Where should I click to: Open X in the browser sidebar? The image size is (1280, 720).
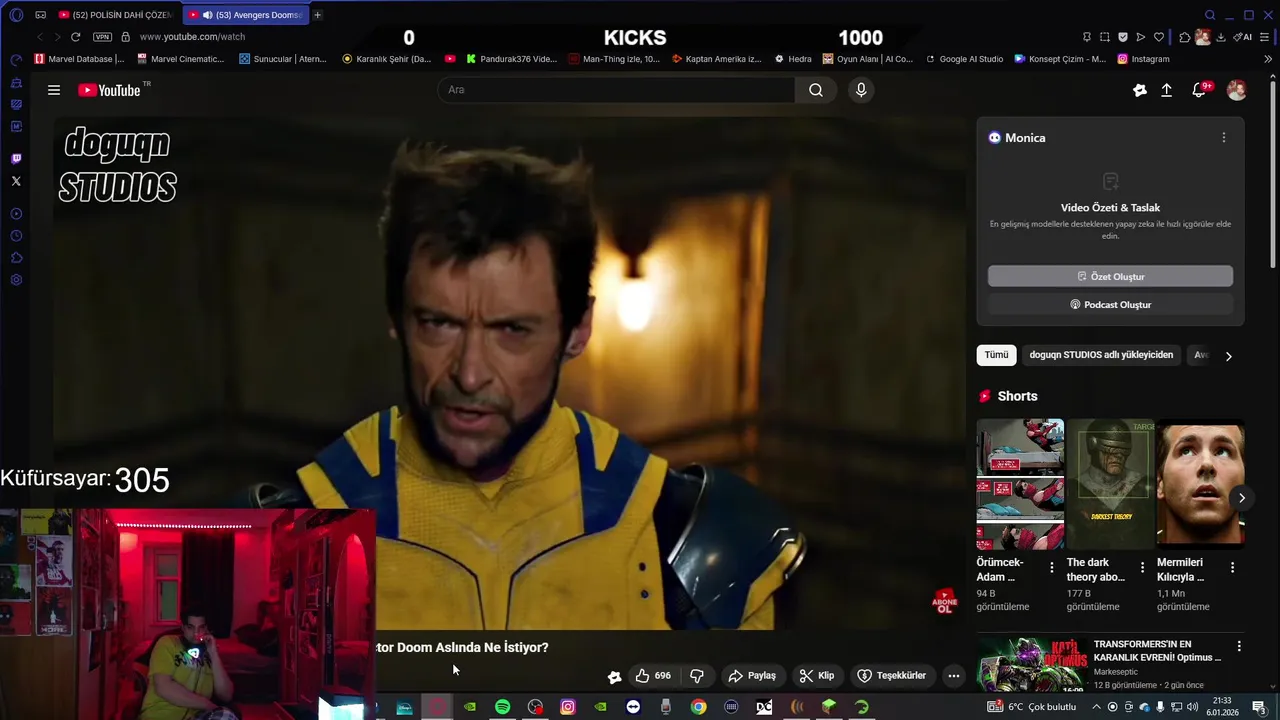coord(16,181)
